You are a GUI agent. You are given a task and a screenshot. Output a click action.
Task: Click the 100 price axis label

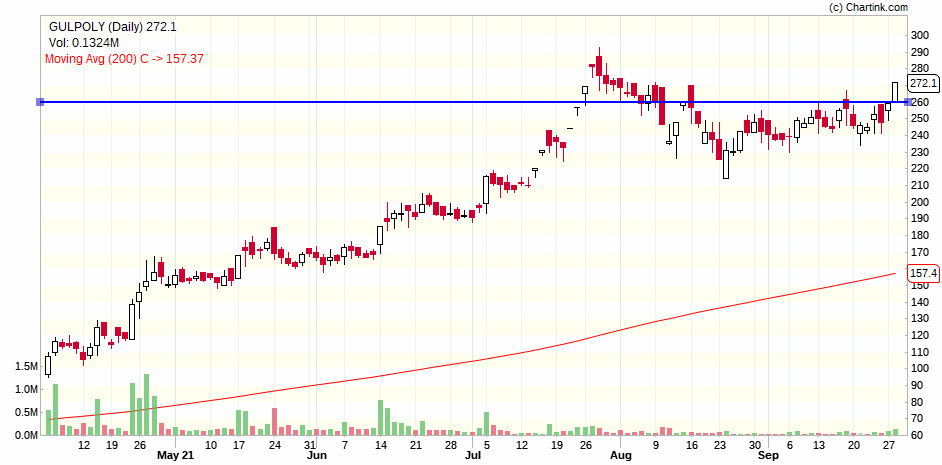[920, 368]
